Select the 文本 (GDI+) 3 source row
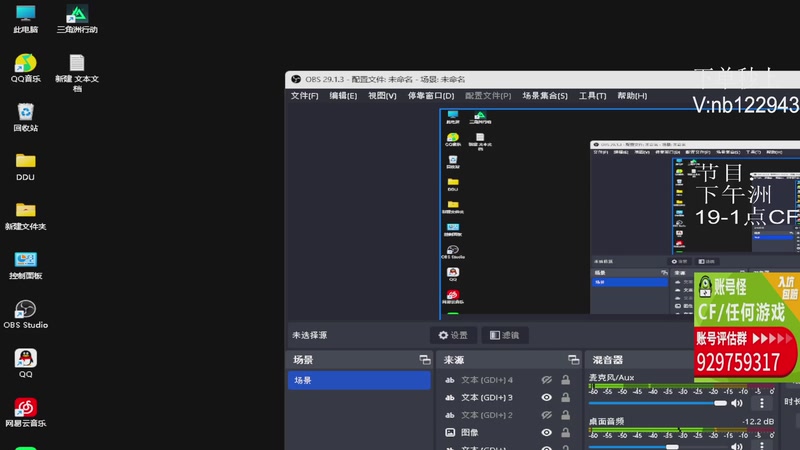This screenshot has width=800, height=450. 507,397
